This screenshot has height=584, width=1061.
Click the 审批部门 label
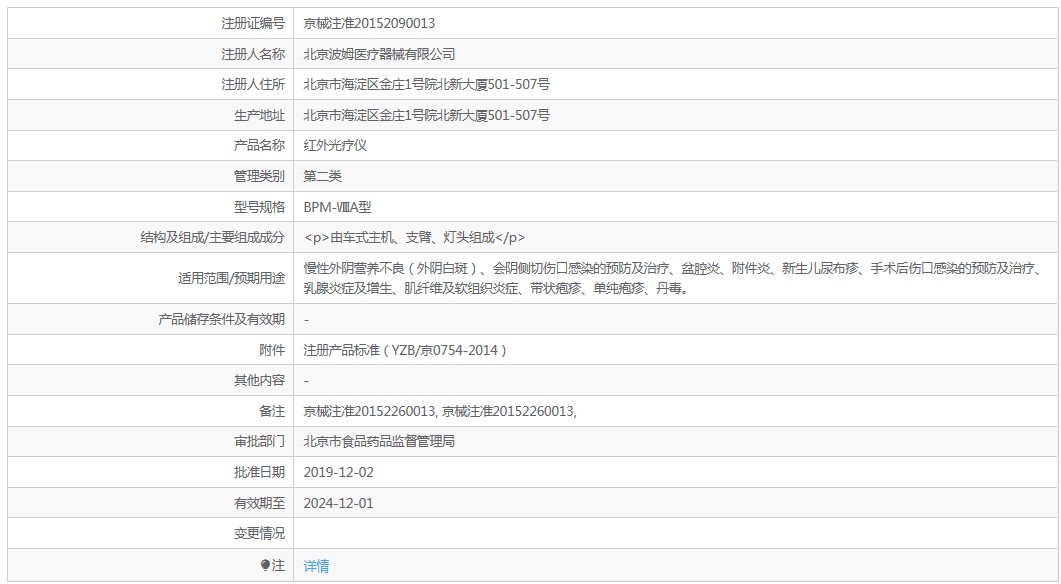[x=259, y=442]
